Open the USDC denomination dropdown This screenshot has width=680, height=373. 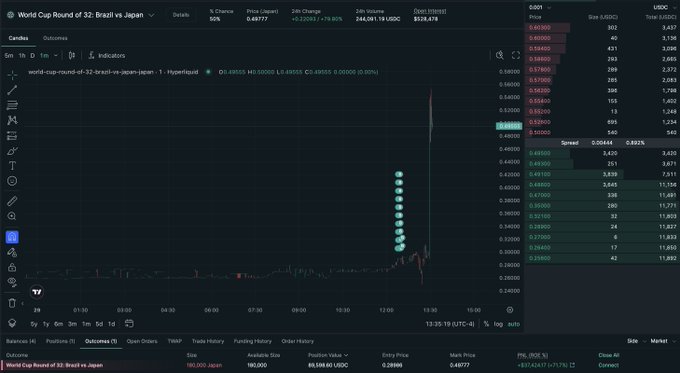tap(664, 7)
